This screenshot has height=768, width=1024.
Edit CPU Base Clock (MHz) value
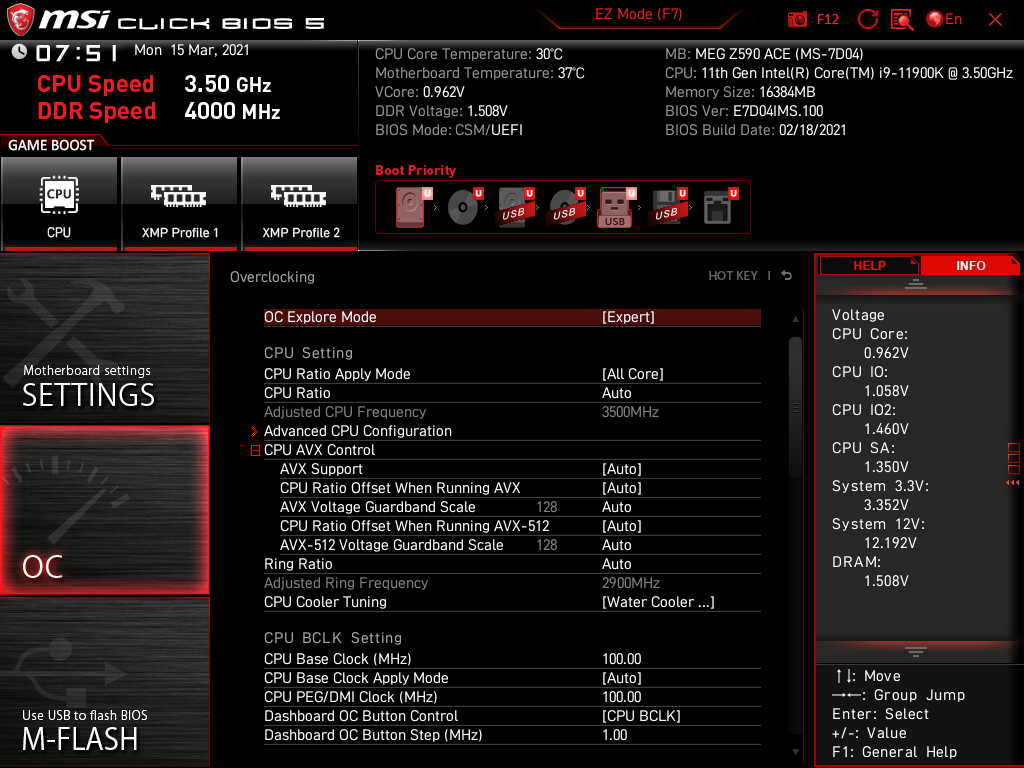click(x=622, y=659)
